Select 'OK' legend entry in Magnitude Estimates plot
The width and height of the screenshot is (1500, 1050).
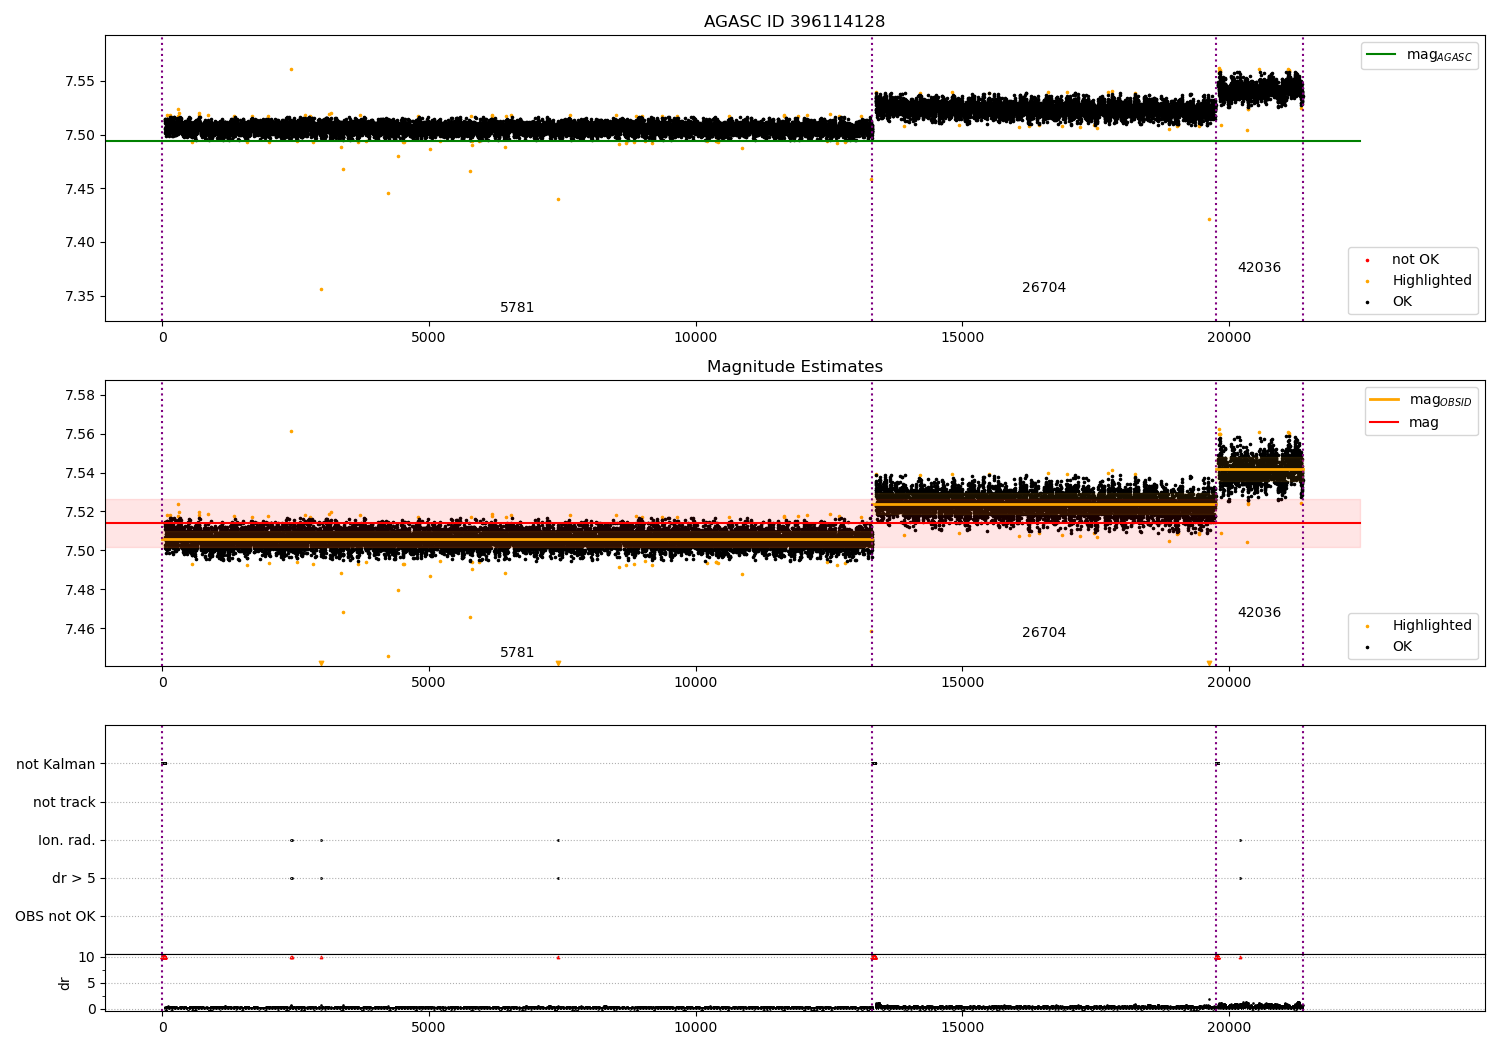click(x=1402, y=647)
